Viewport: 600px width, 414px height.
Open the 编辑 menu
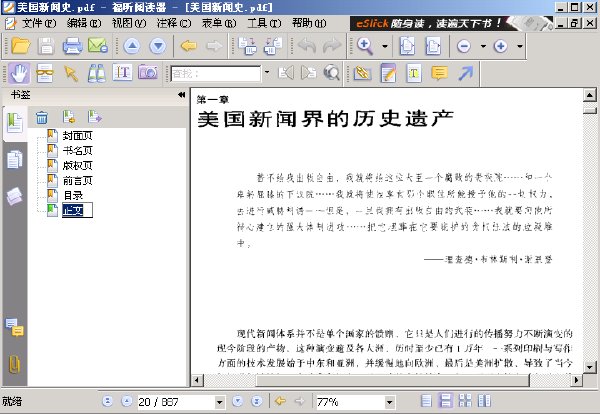(84, 23)
